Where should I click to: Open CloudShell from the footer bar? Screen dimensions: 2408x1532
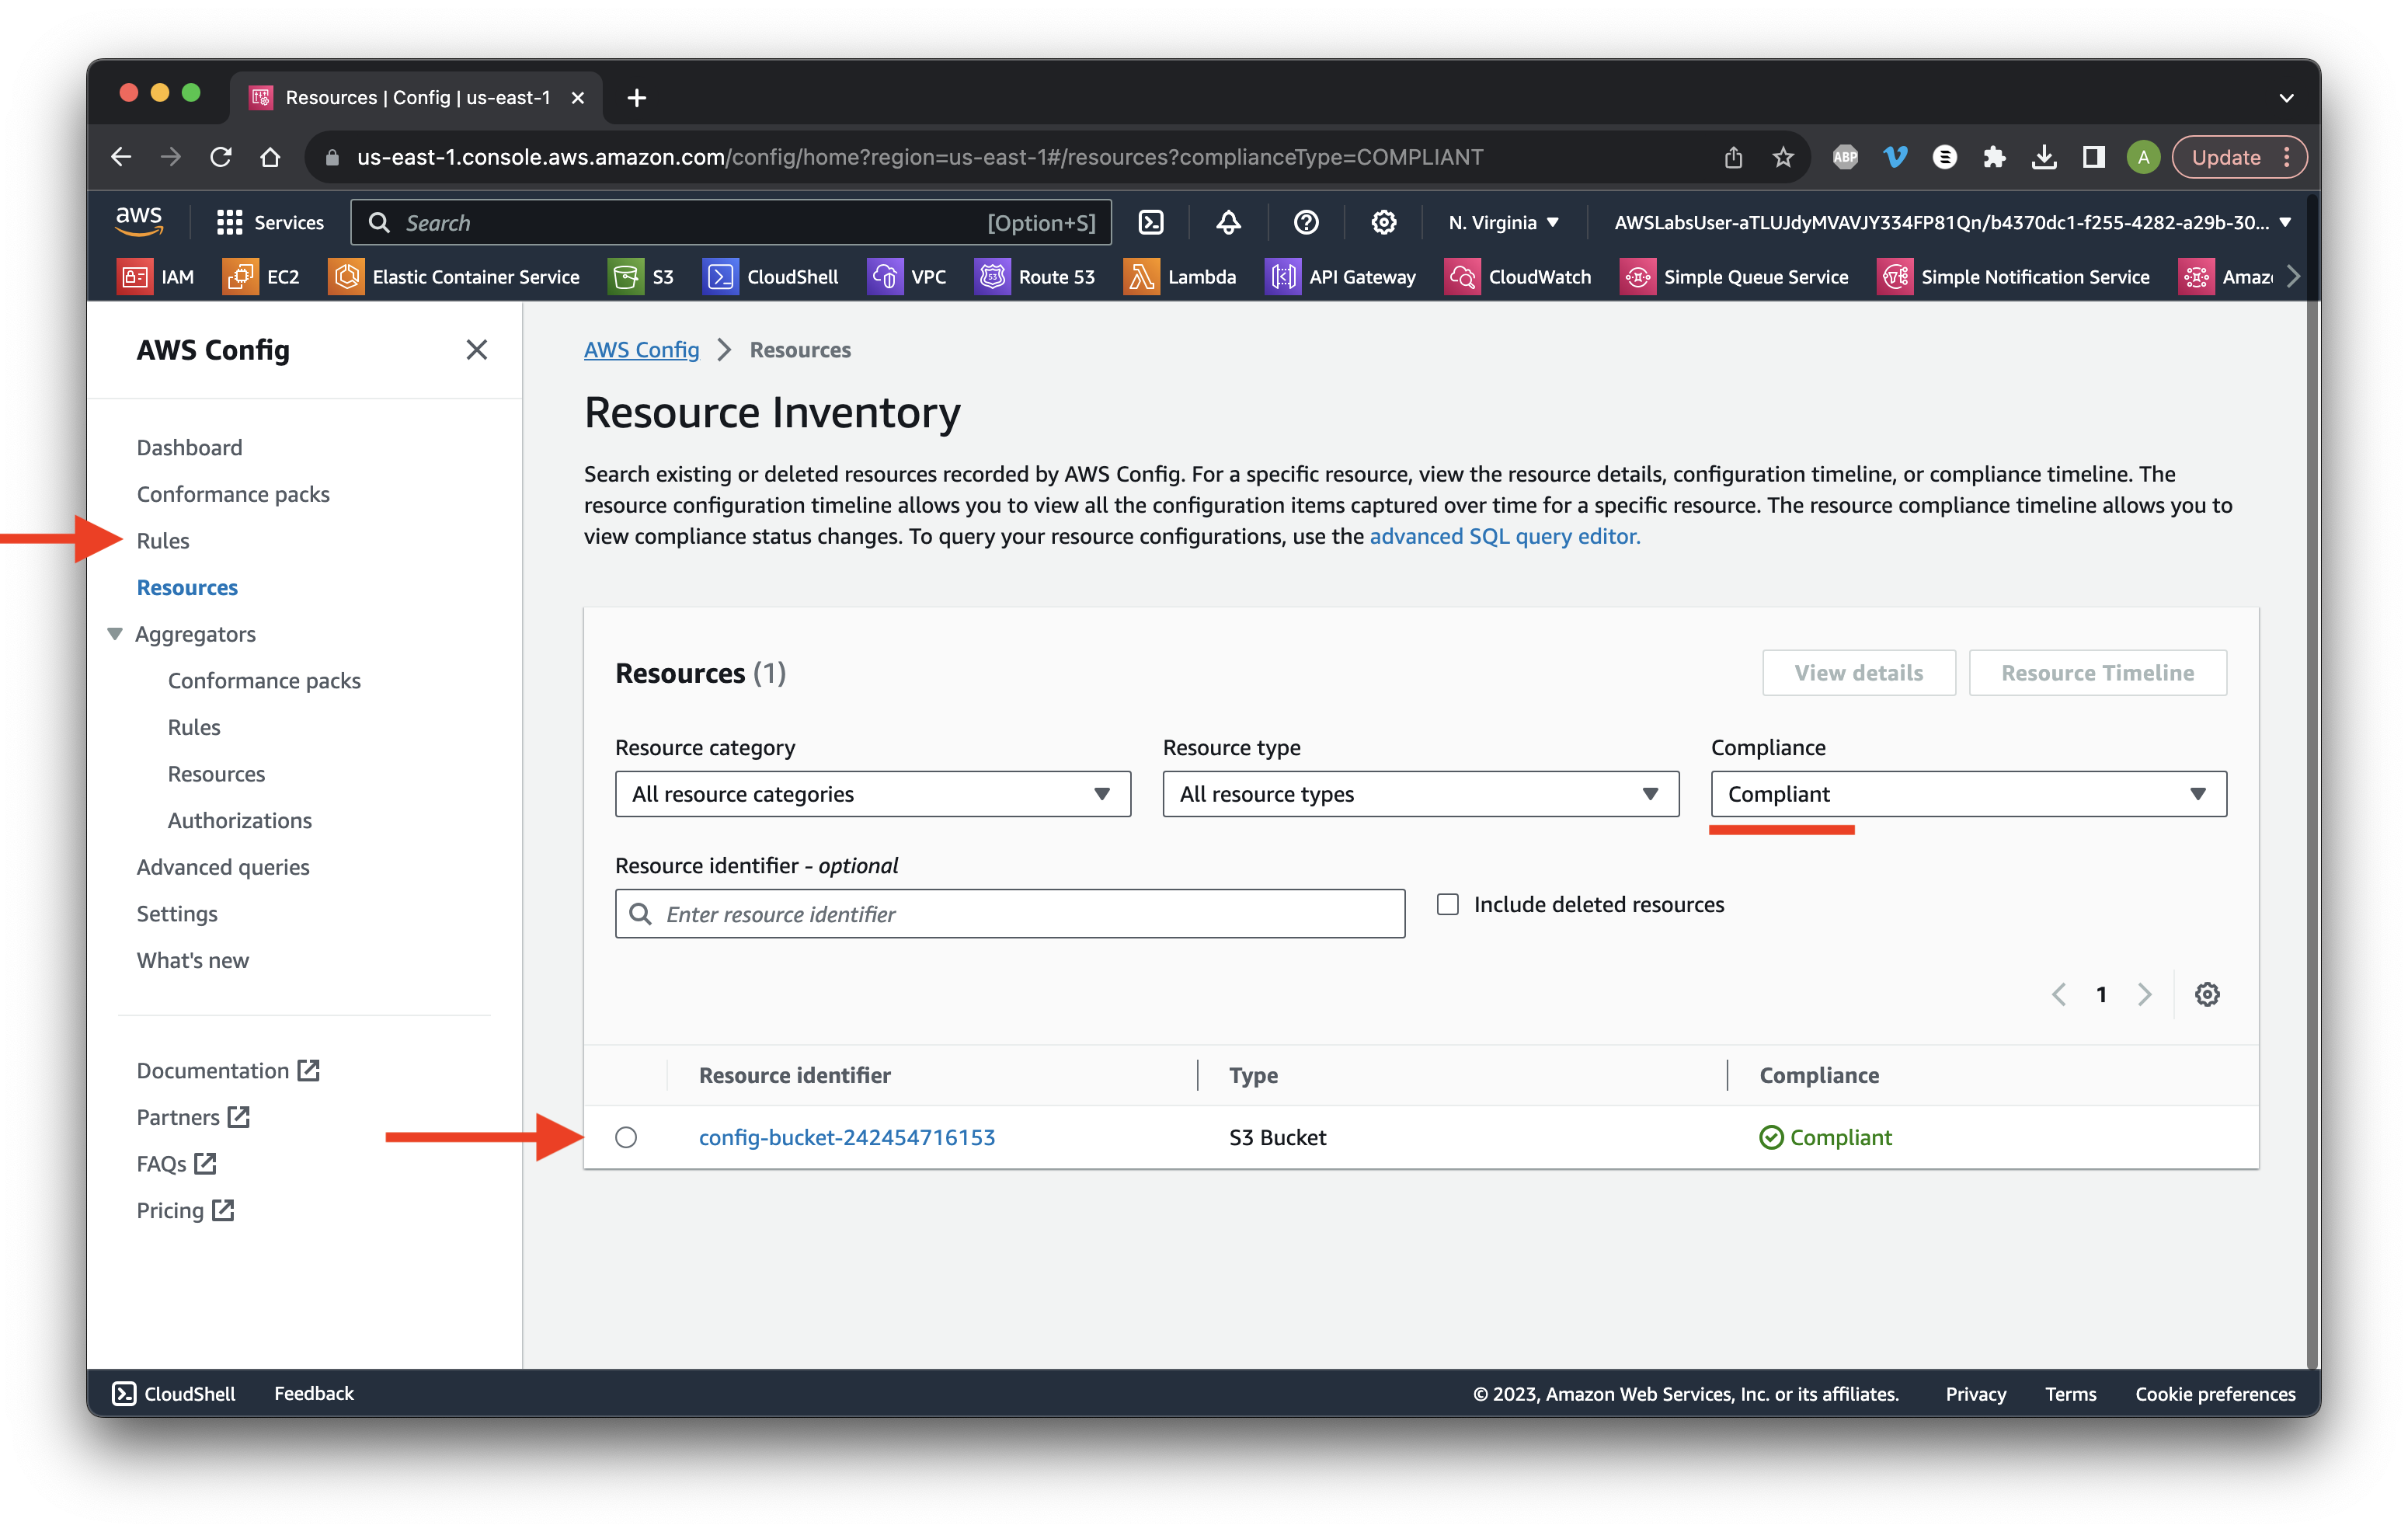[174, 1393]
